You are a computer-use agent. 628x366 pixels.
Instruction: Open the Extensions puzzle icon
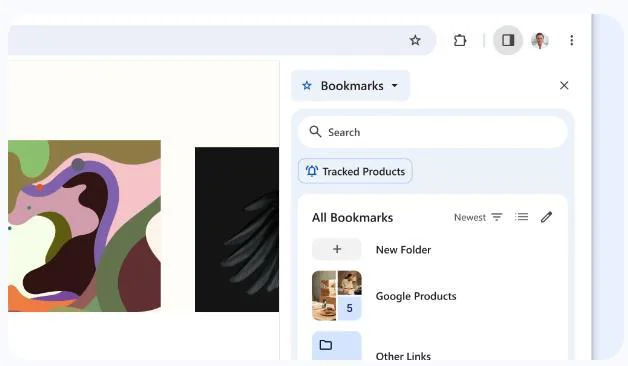coord(460,40)
